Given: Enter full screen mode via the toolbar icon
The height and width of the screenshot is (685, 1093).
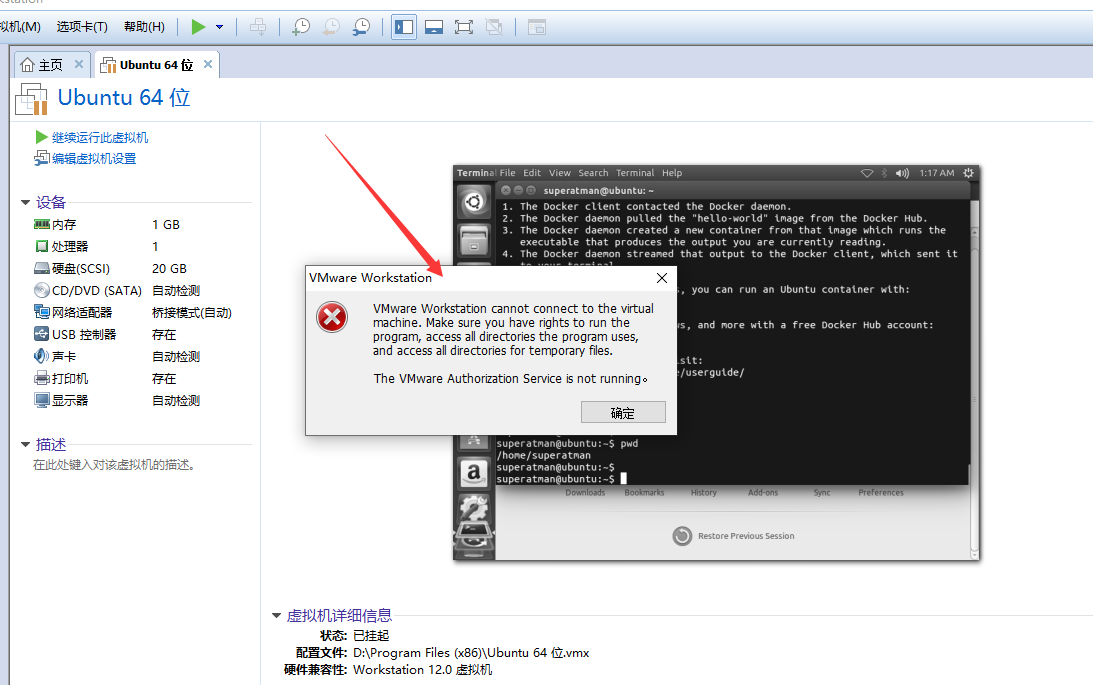Looking at the screenshot, I should pyautogui.click(x=464, y=27).
